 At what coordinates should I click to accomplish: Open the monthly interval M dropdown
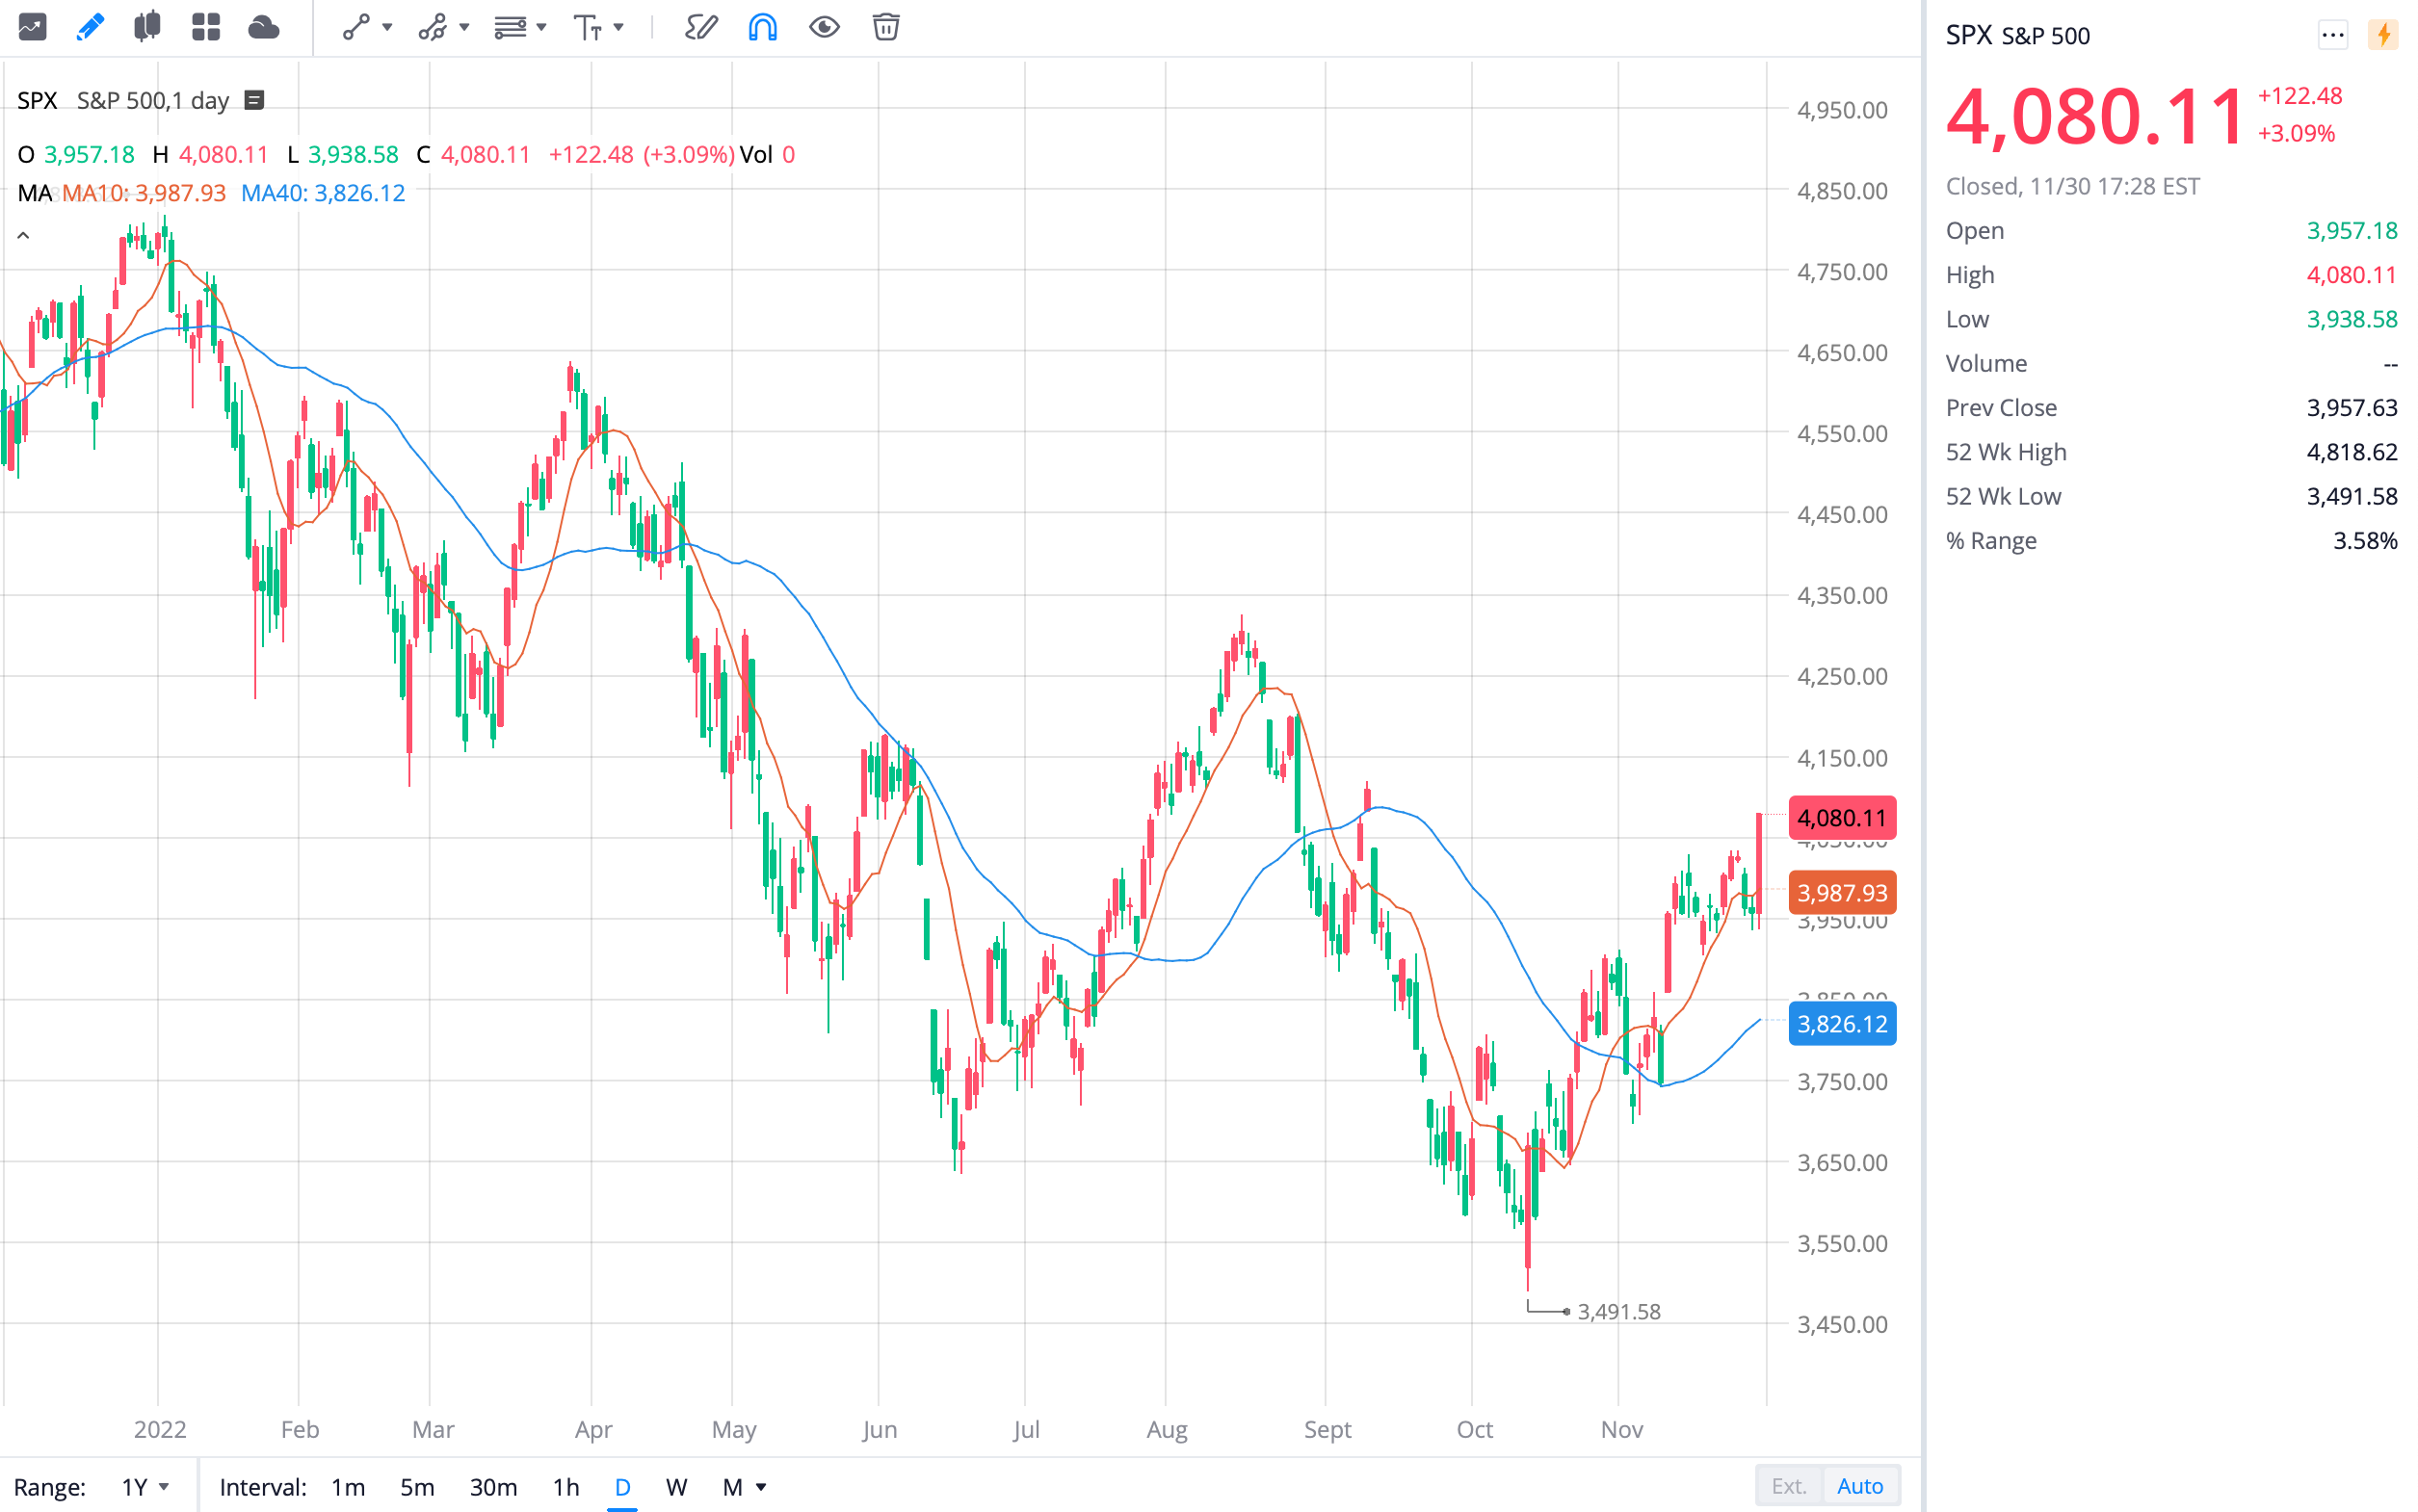click(x=744, y=1487)
